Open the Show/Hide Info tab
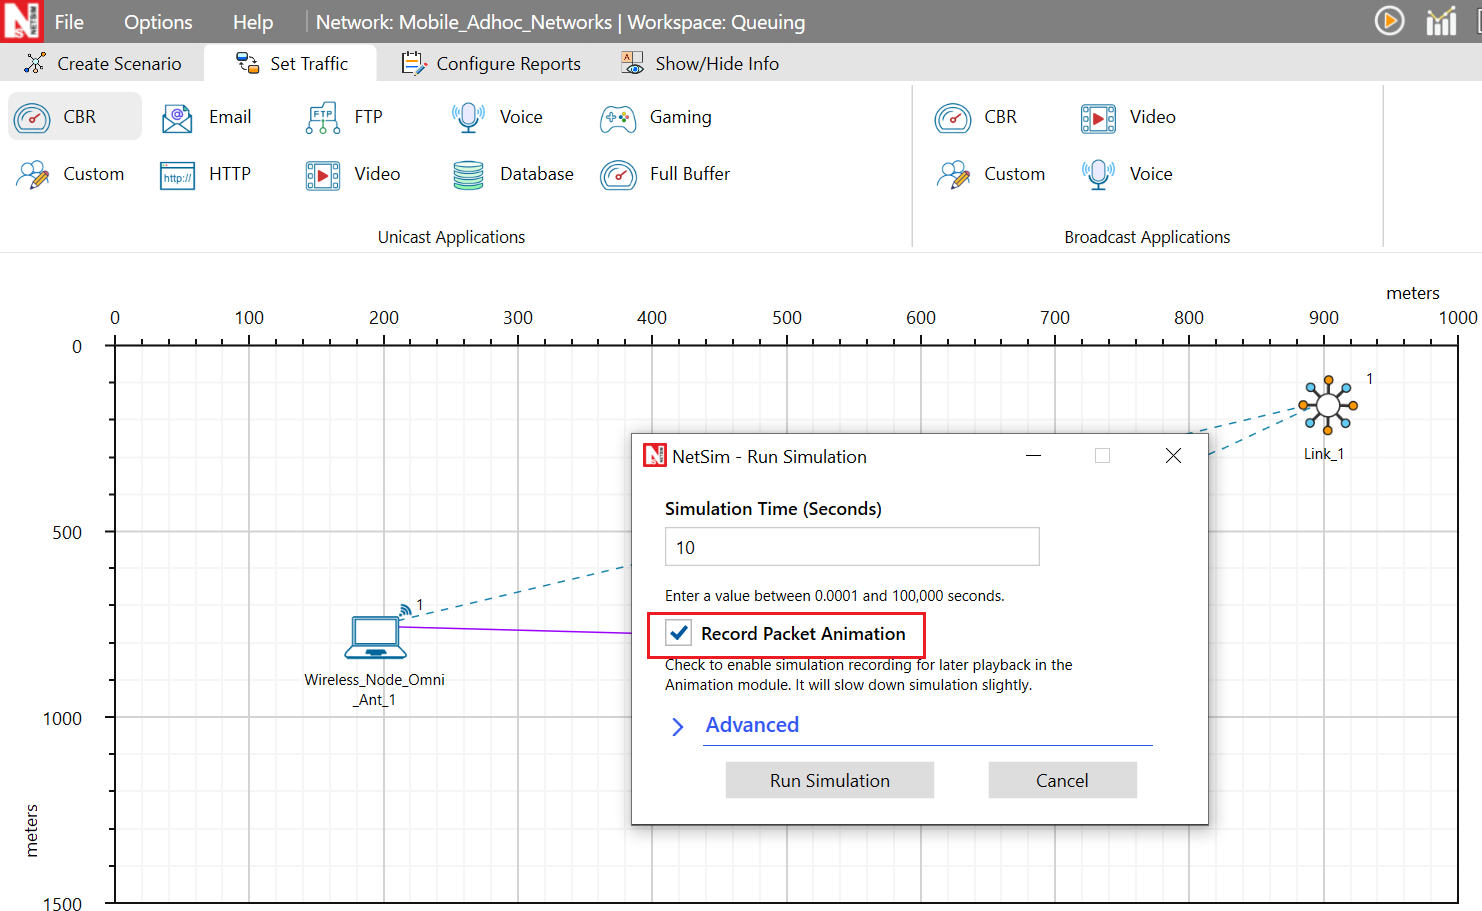This screenshot has height=911, width=1482. coord(699,63)
